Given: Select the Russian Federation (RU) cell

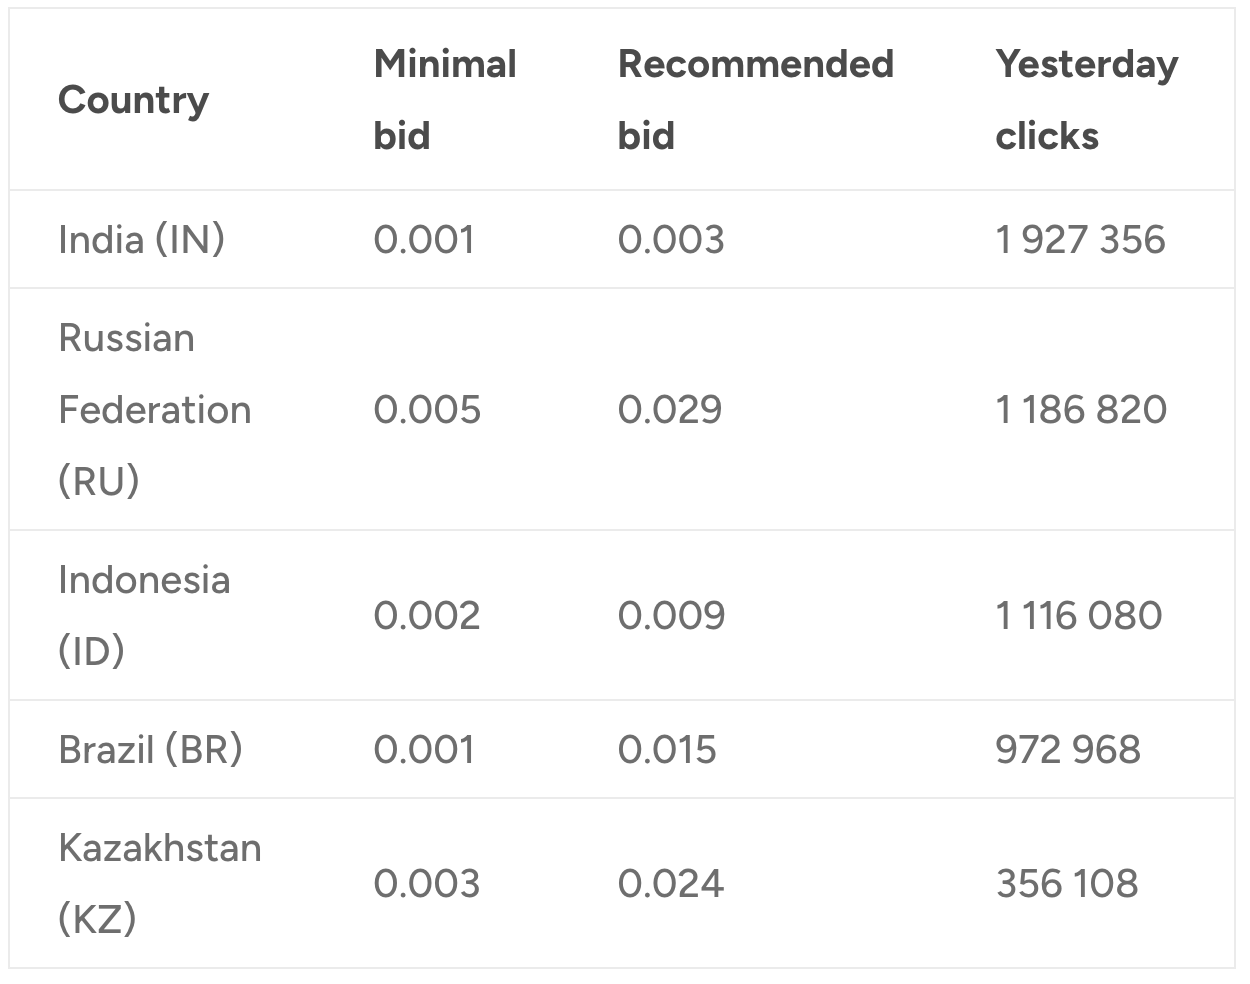Looking at the screenshot, I should [154, 410].
